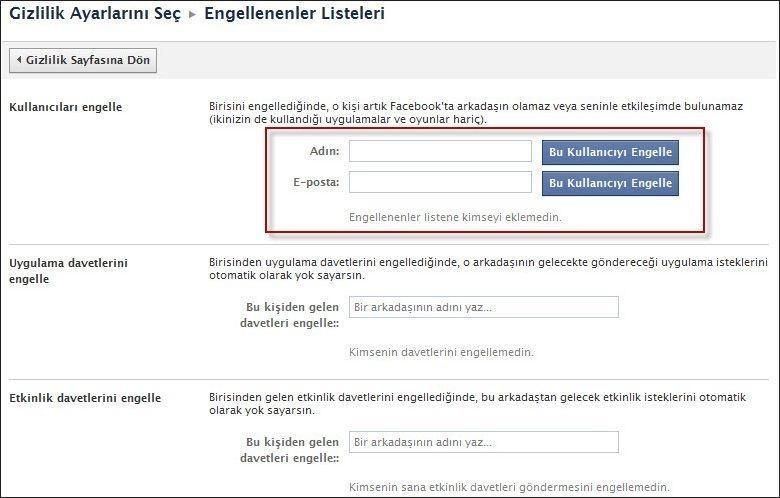Image resolution: width=780 pixels, height=498 pixels.
Task: Click the 'Engellenenler listene kimseyi eklemedin' status text
Action: [x=455, y=217]
